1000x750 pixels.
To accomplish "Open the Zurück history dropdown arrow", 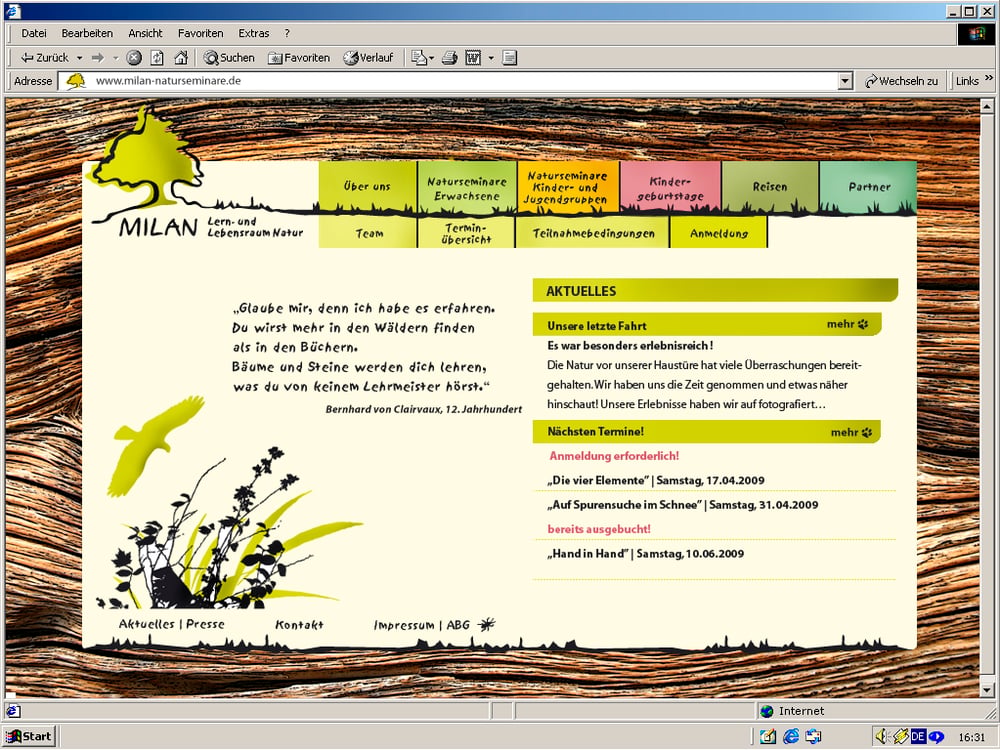I will (x=80, y=58).
